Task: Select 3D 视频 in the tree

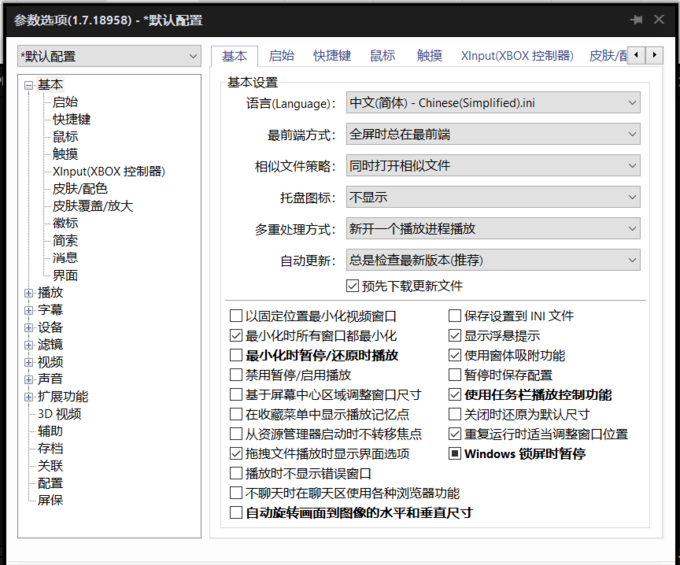Action: pyautogui.click(x=60, y=414)
